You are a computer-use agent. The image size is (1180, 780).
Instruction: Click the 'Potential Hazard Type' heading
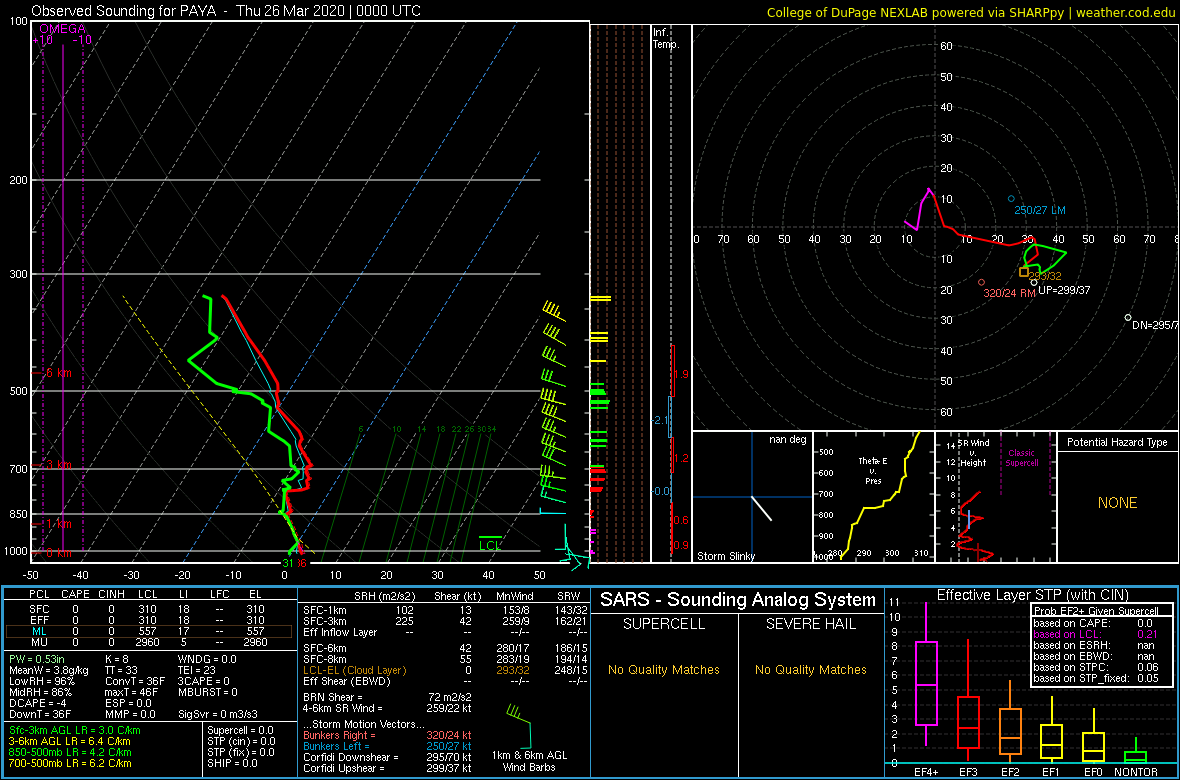pos(1117,442)
